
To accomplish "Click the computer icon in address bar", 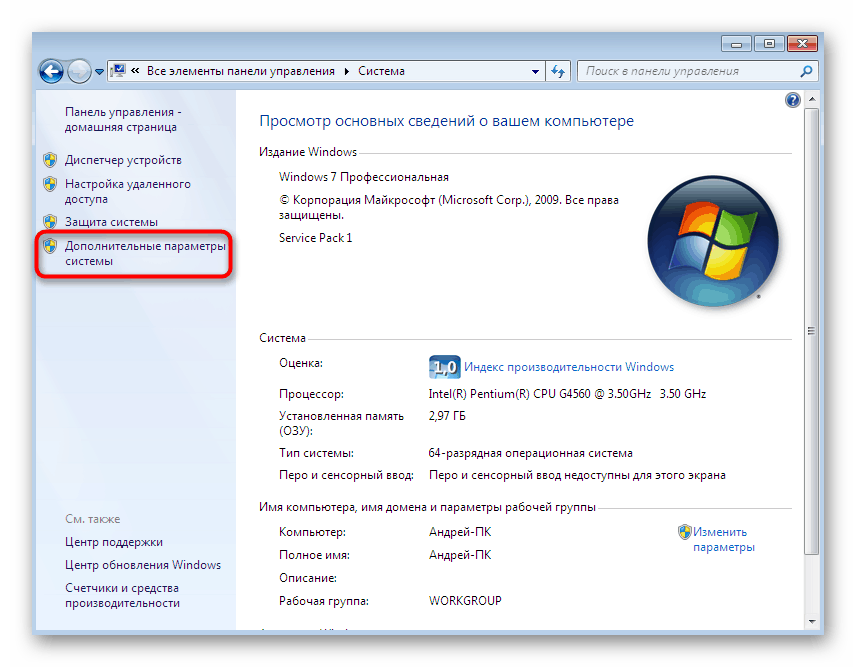I will coord(118,71).
